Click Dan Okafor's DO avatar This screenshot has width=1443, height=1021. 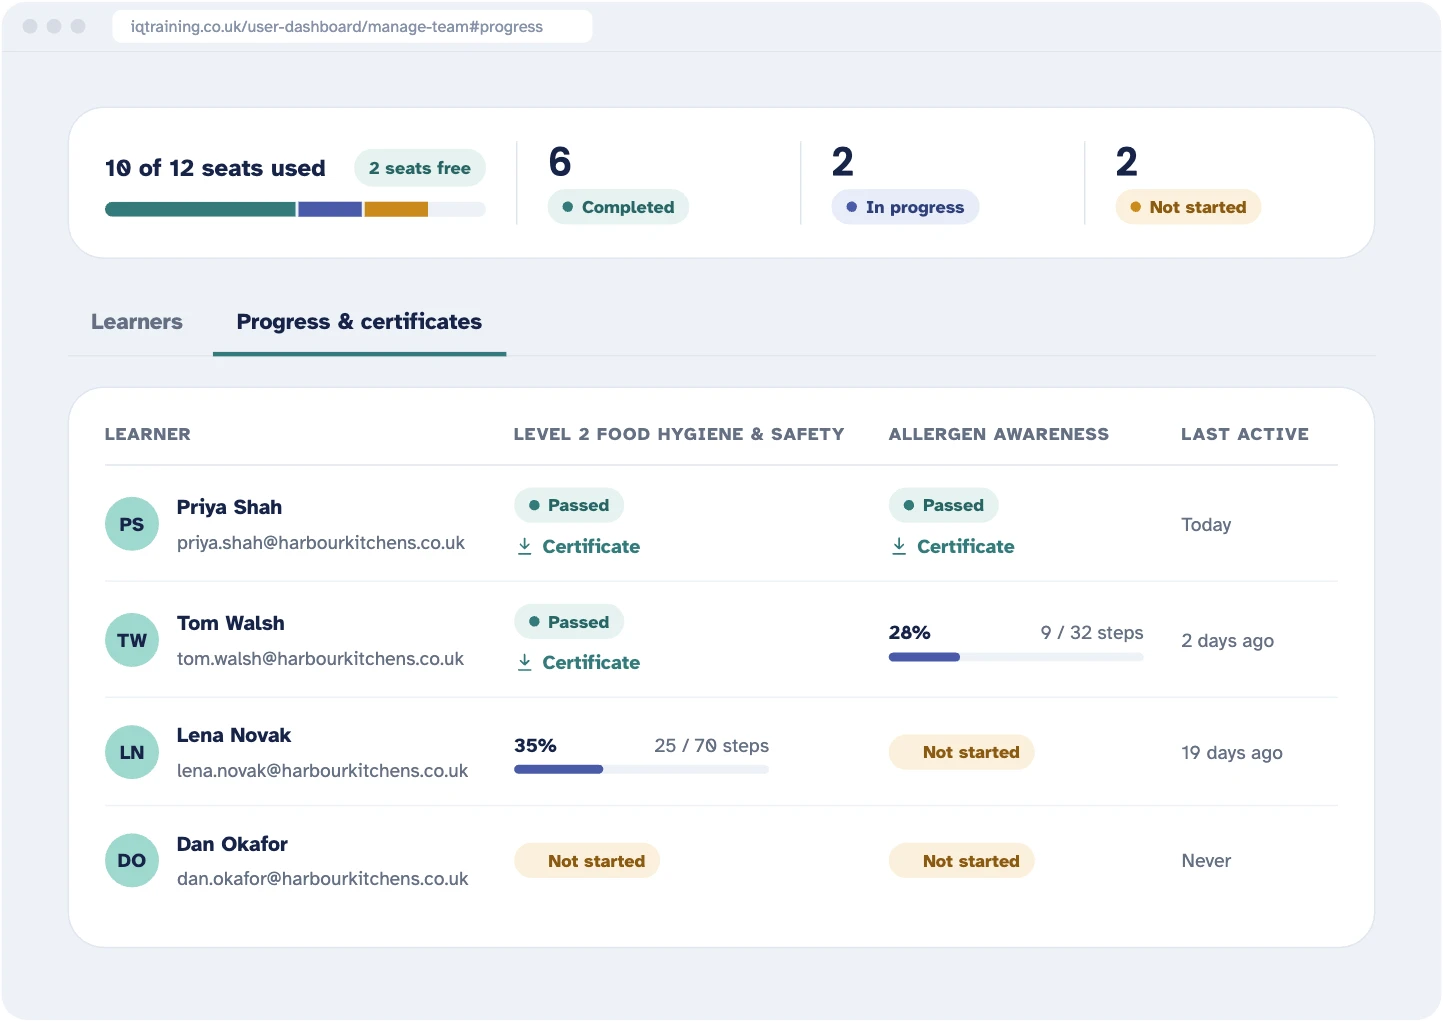pos(132,860)
